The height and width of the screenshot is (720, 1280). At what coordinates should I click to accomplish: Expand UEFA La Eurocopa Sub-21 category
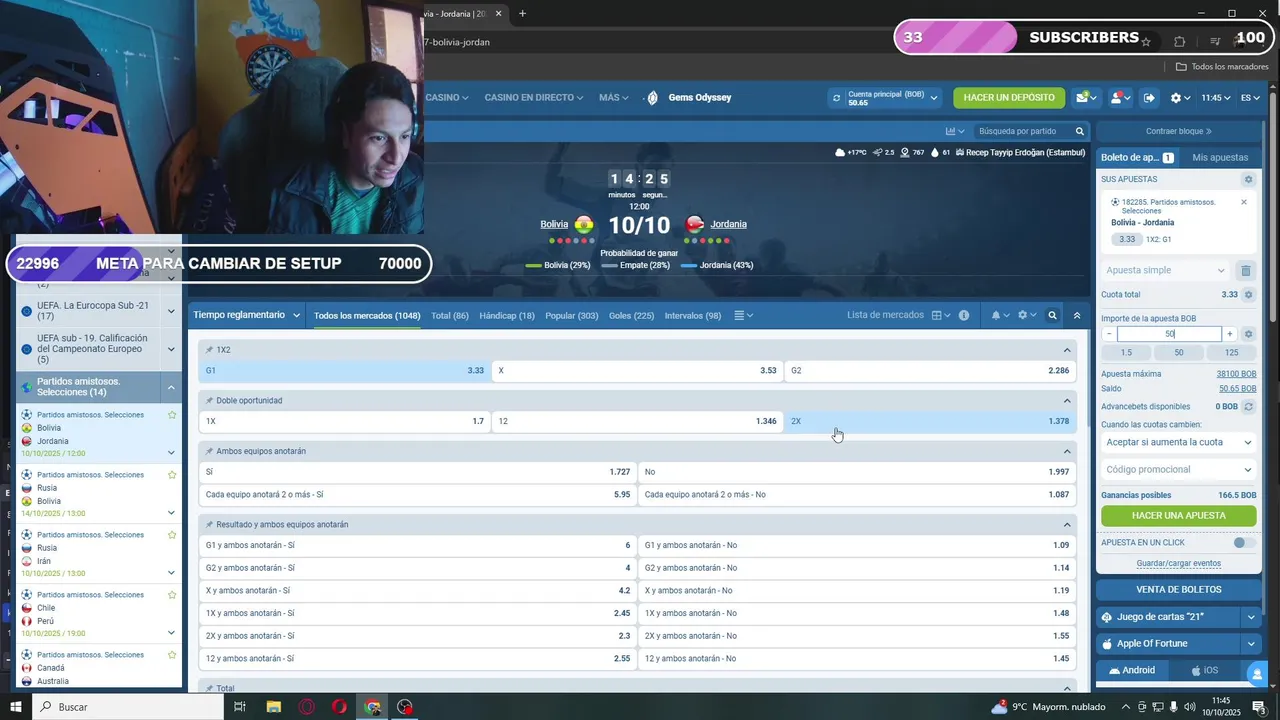coord(171,310)
